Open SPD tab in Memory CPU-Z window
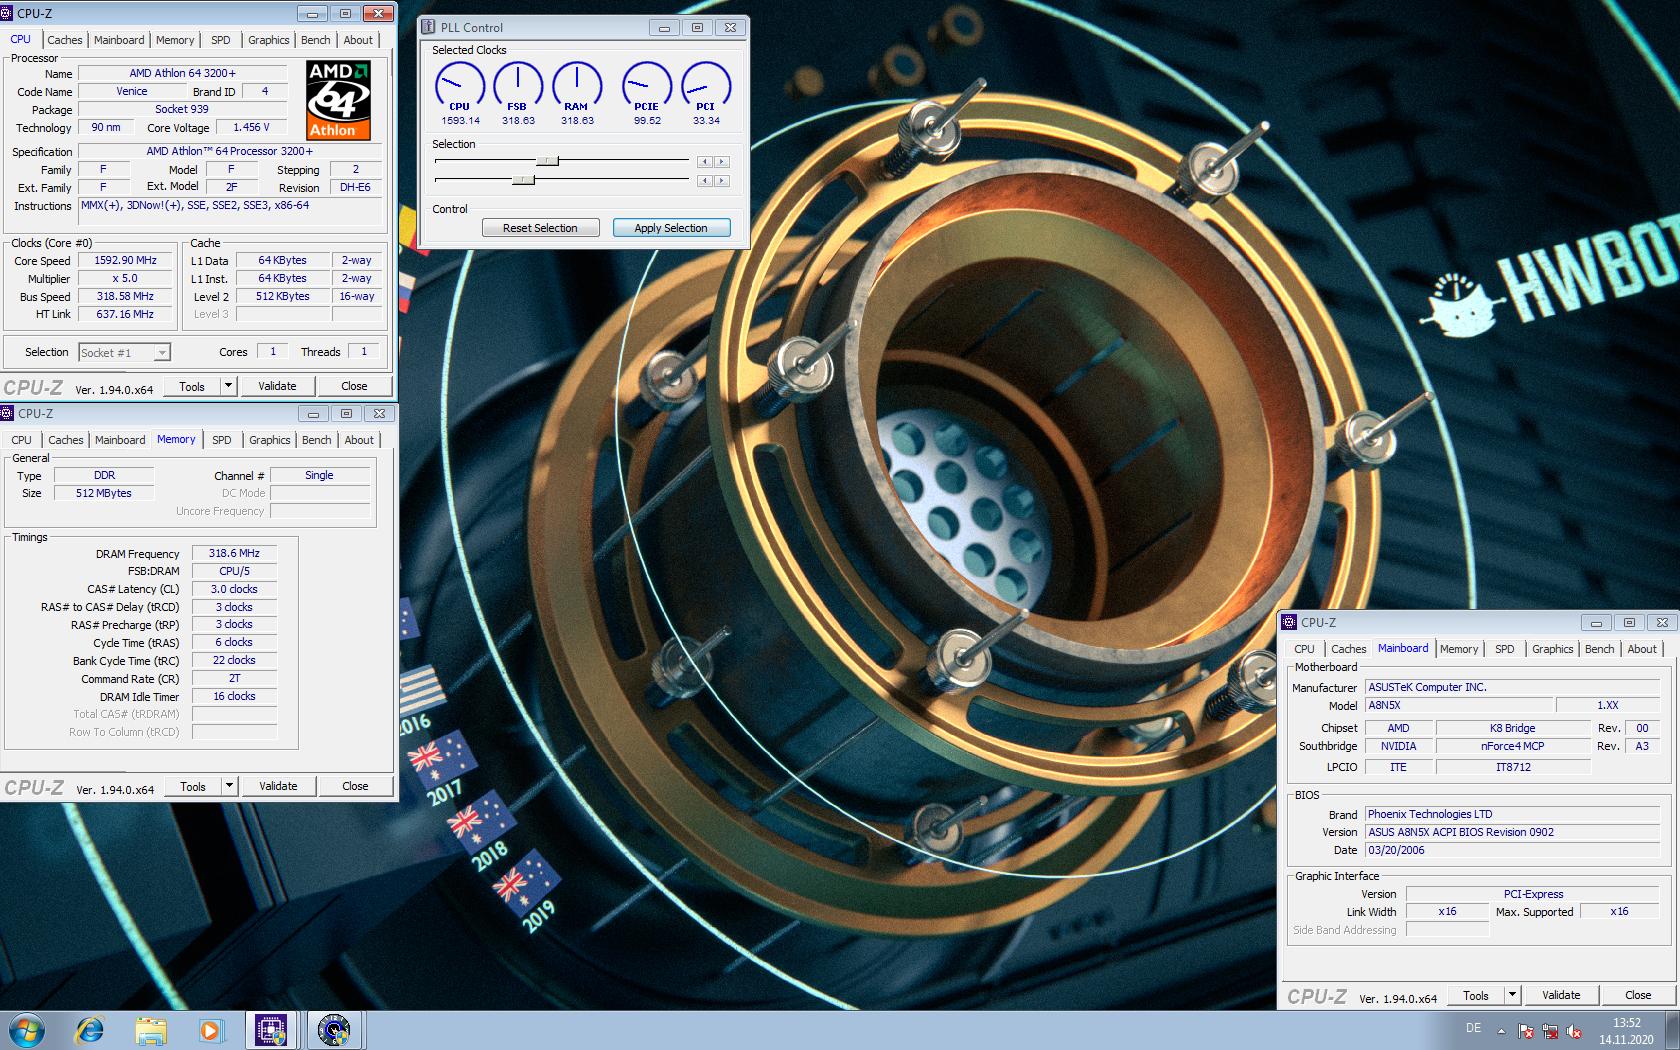Image resolution: width=1680 pixels, height=1050 pixels. pos(222,440)
